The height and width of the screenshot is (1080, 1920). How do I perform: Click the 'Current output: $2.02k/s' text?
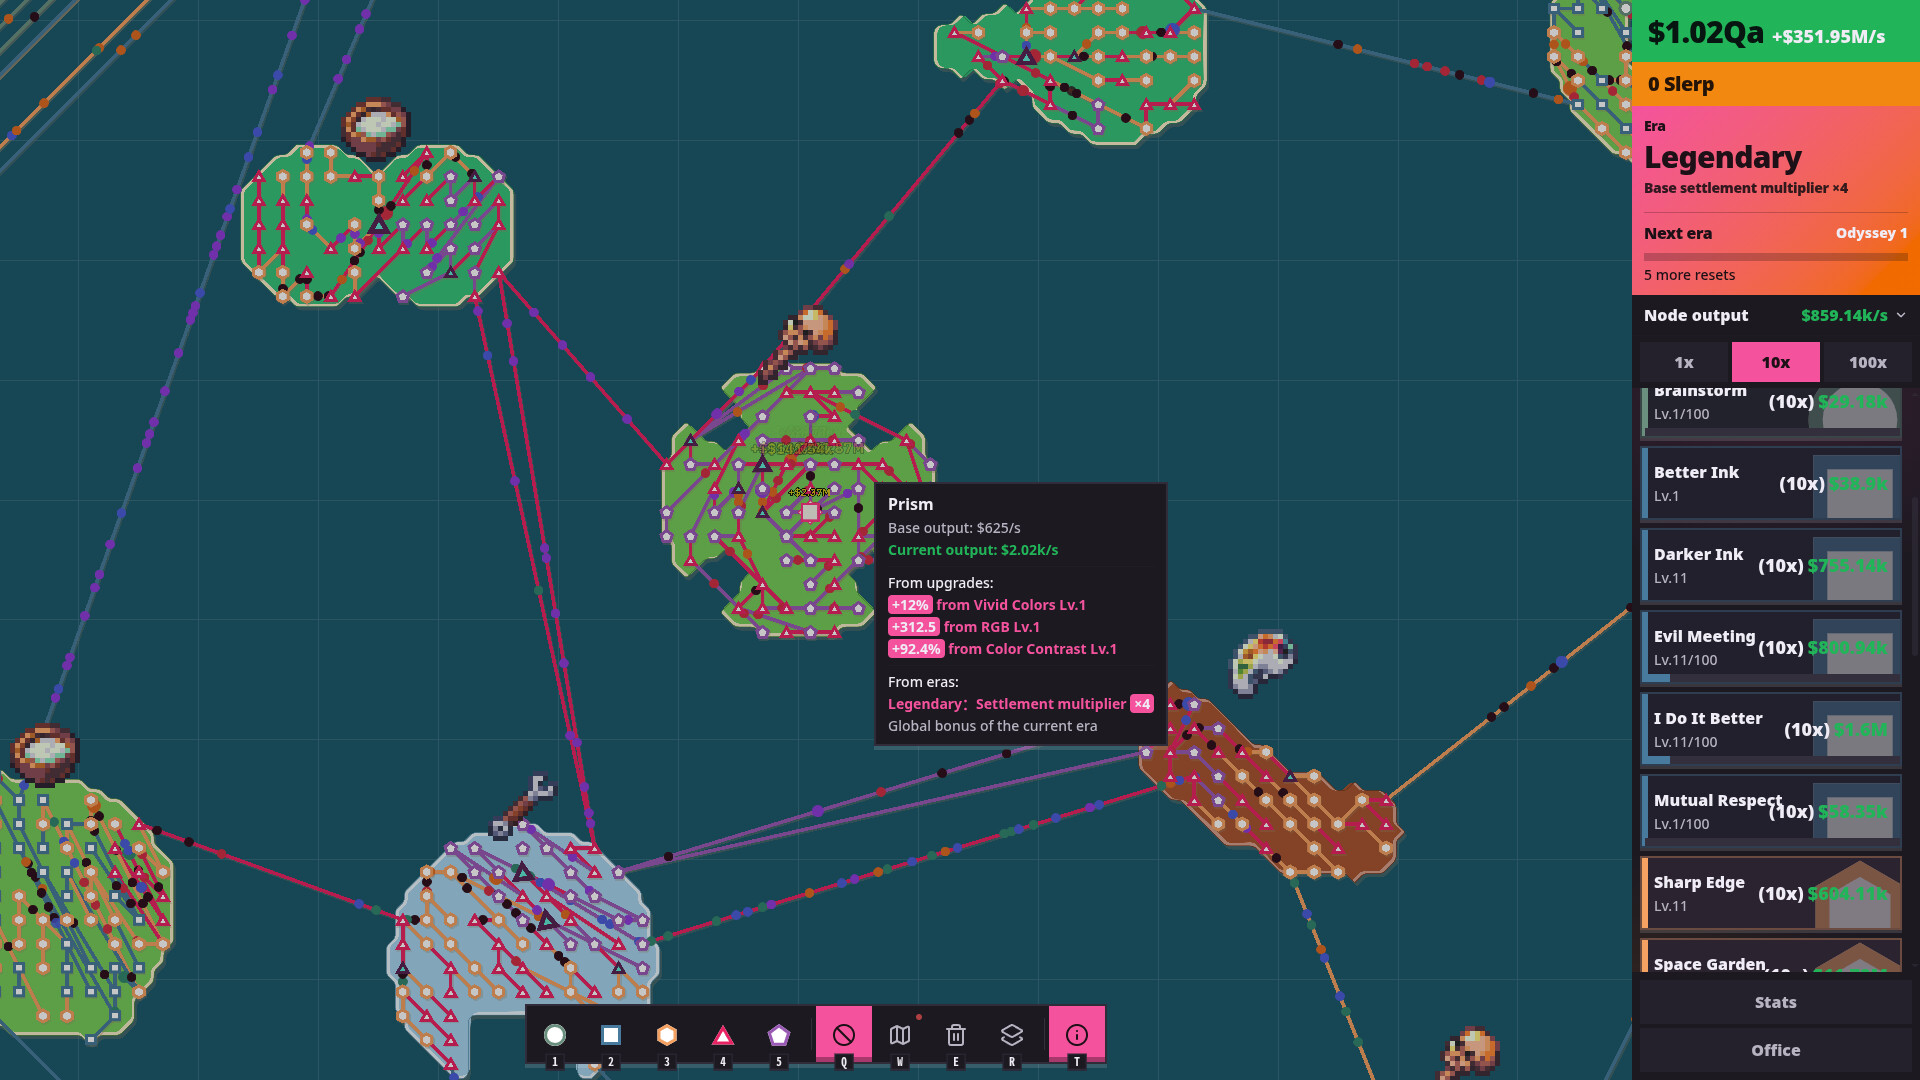[973, 550]
